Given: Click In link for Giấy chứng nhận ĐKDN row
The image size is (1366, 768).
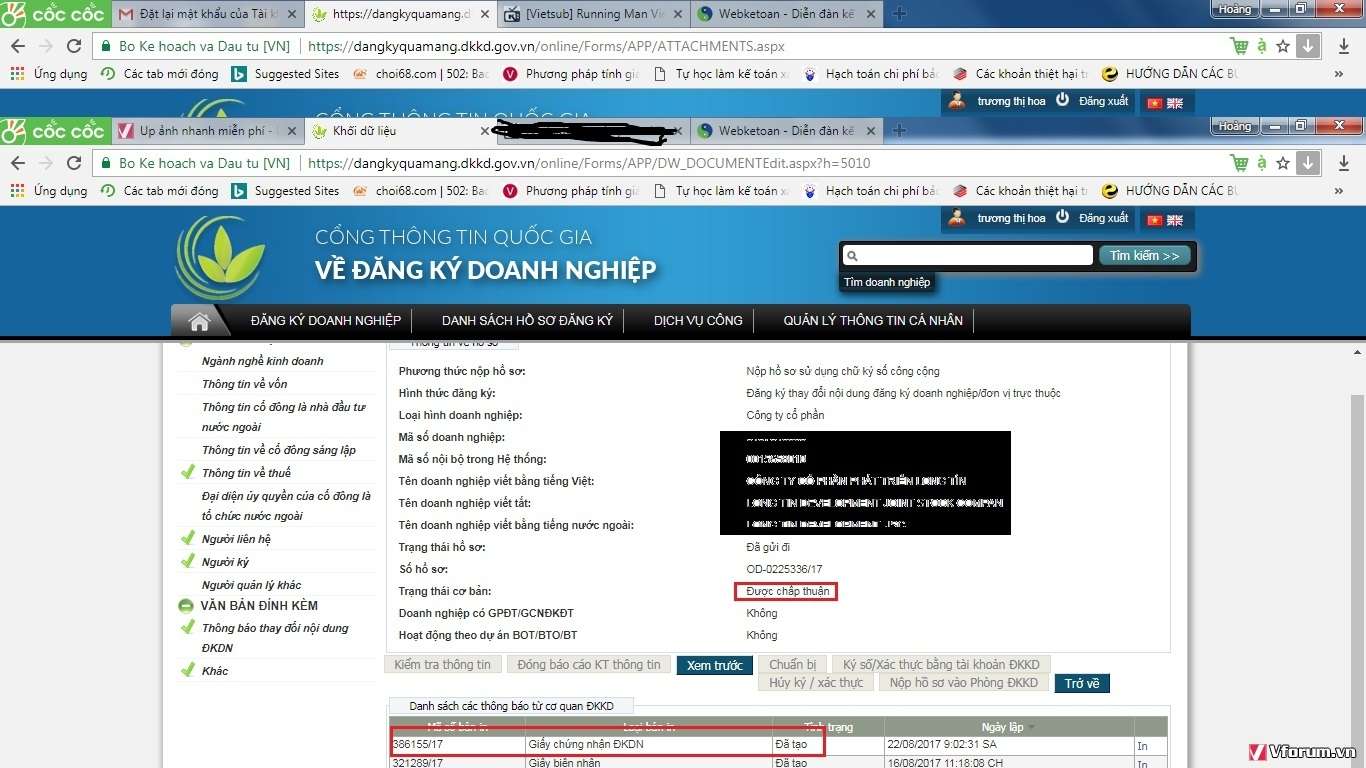Looking at the screenshot, I should pos(1142,746).
